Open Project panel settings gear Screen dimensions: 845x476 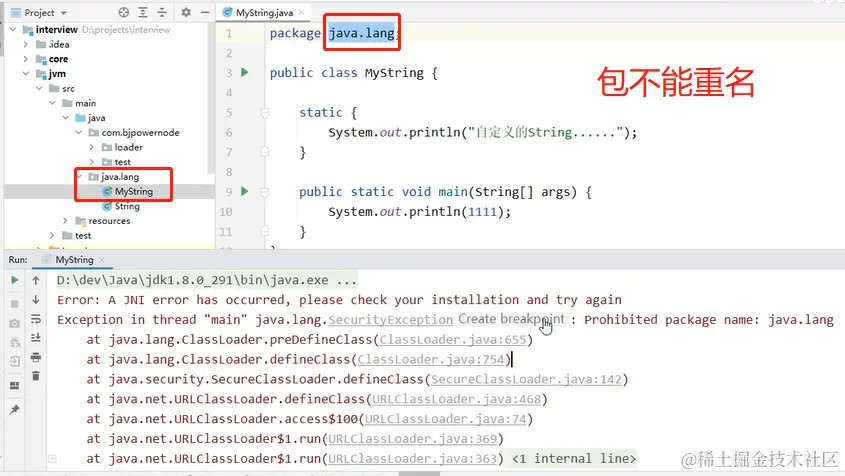(x=186, y=12)
